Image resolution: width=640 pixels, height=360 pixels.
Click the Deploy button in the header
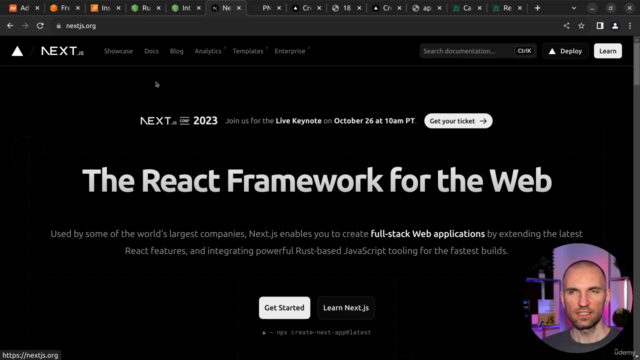(x=565, y=51)
